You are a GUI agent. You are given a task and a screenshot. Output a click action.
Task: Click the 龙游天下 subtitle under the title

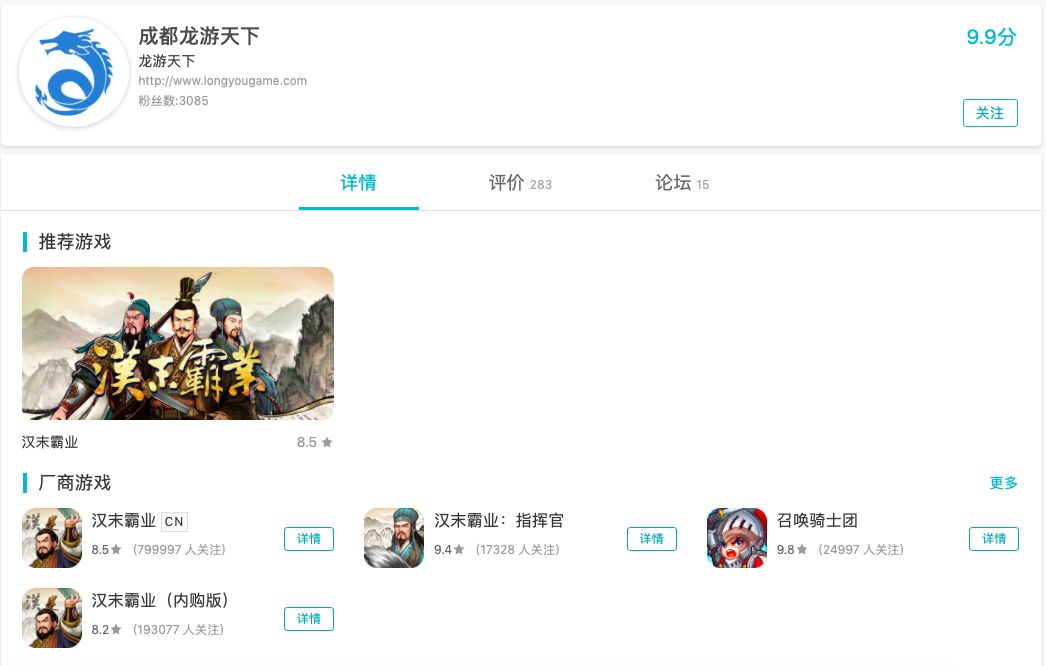(167, 61)
